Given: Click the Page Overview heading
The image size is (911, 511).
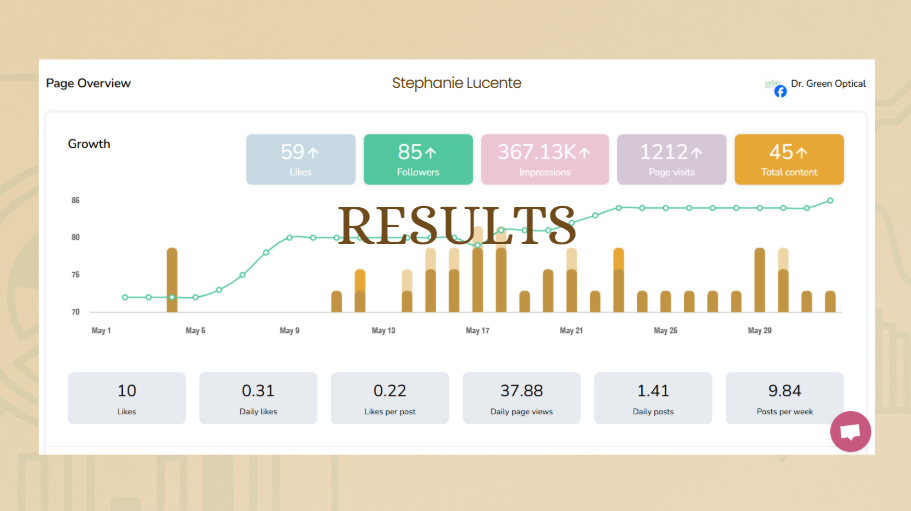Looking at the screenshot, I should (x=88, y=83).
